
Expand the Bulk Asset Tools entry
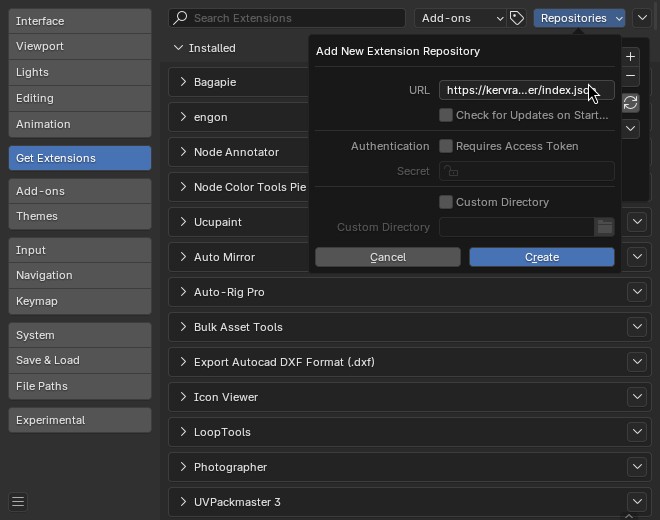click(183, 326)
